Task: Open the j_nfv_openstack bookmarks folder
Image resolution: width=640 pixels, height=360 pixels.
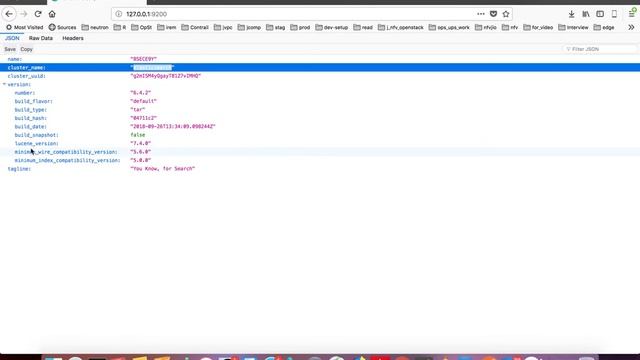Action: pyautogui.click(x=401, y=27)
